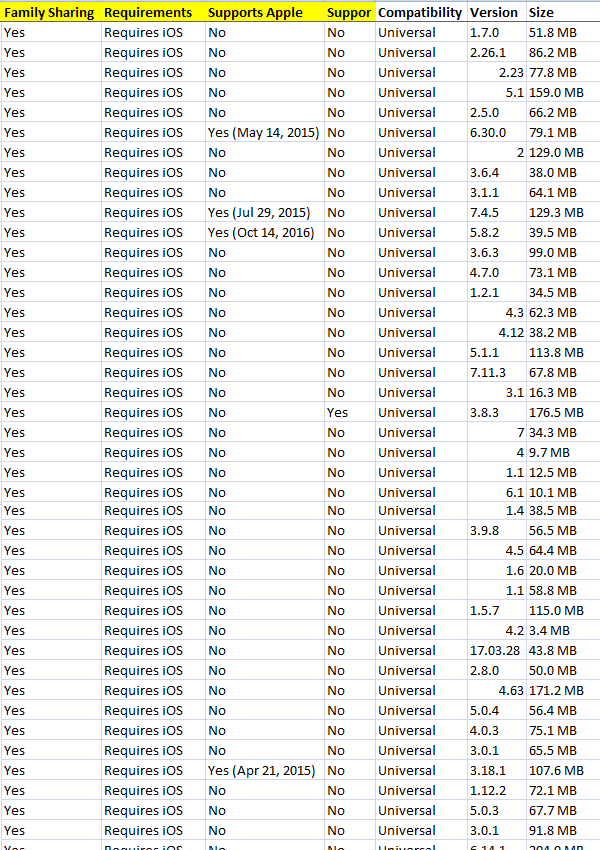Click the size cell 176.5 MB
The image size is (600, 850).
tap(563, 413)
